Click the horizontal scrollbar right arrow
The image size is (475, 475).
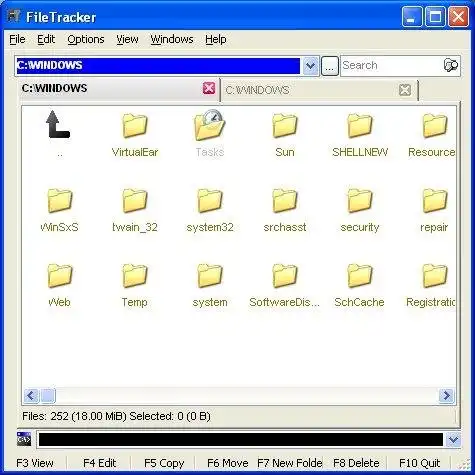coord(446,396)
